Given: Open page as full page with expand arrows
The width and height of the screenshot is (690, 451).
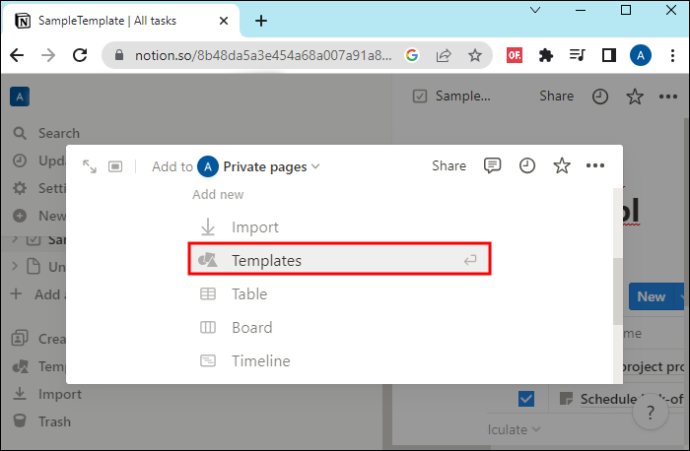Looking at the screenshot, I should 90,166.
